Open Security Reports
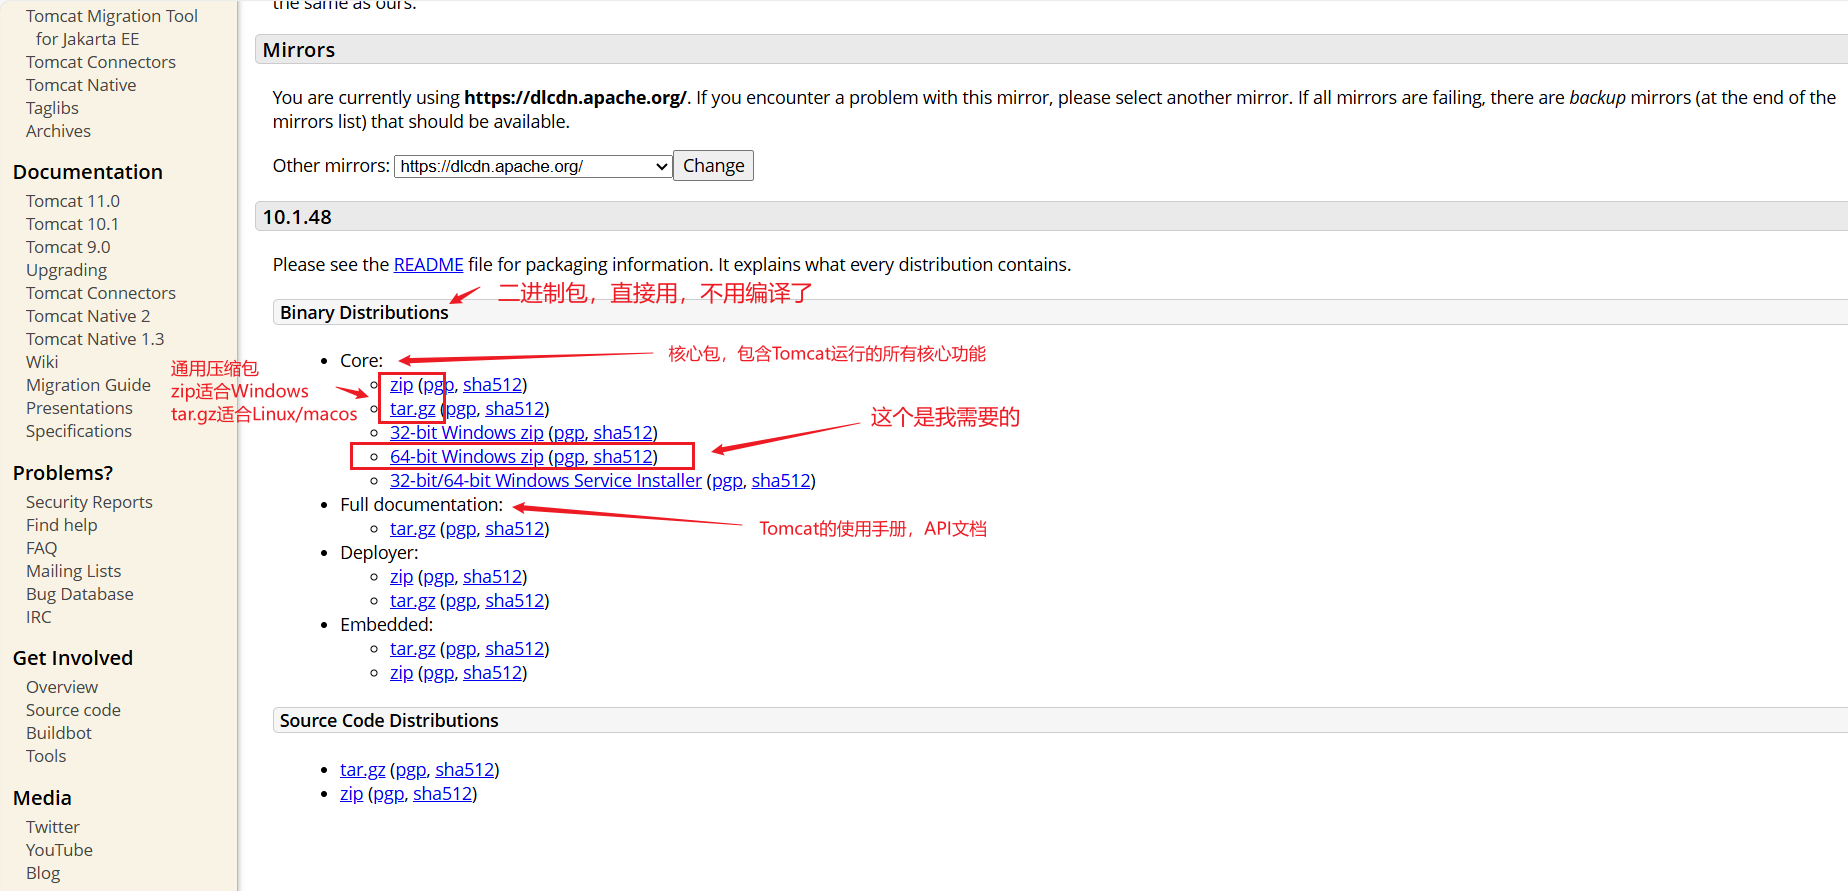Image resolution: width=1848 pixels, height=891 pixels. click(89, 502)
